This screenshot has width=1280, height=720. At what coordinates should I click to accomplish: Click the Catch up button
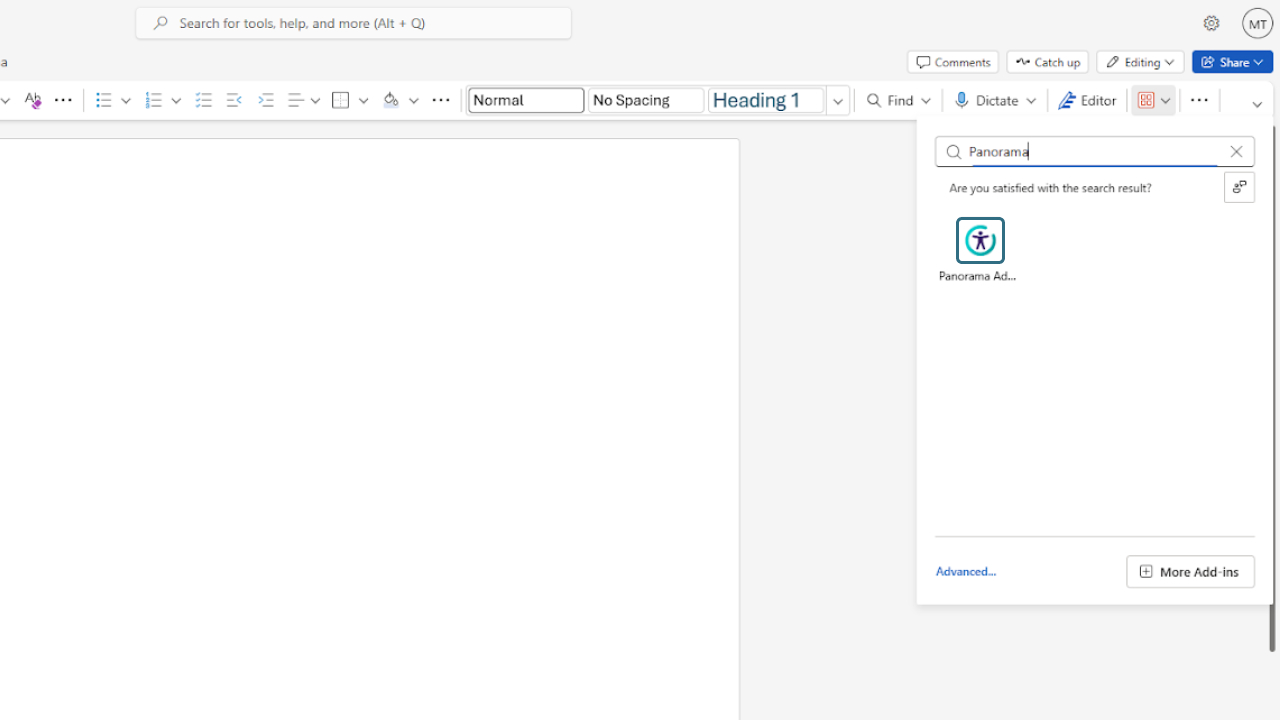[1048, 62]
